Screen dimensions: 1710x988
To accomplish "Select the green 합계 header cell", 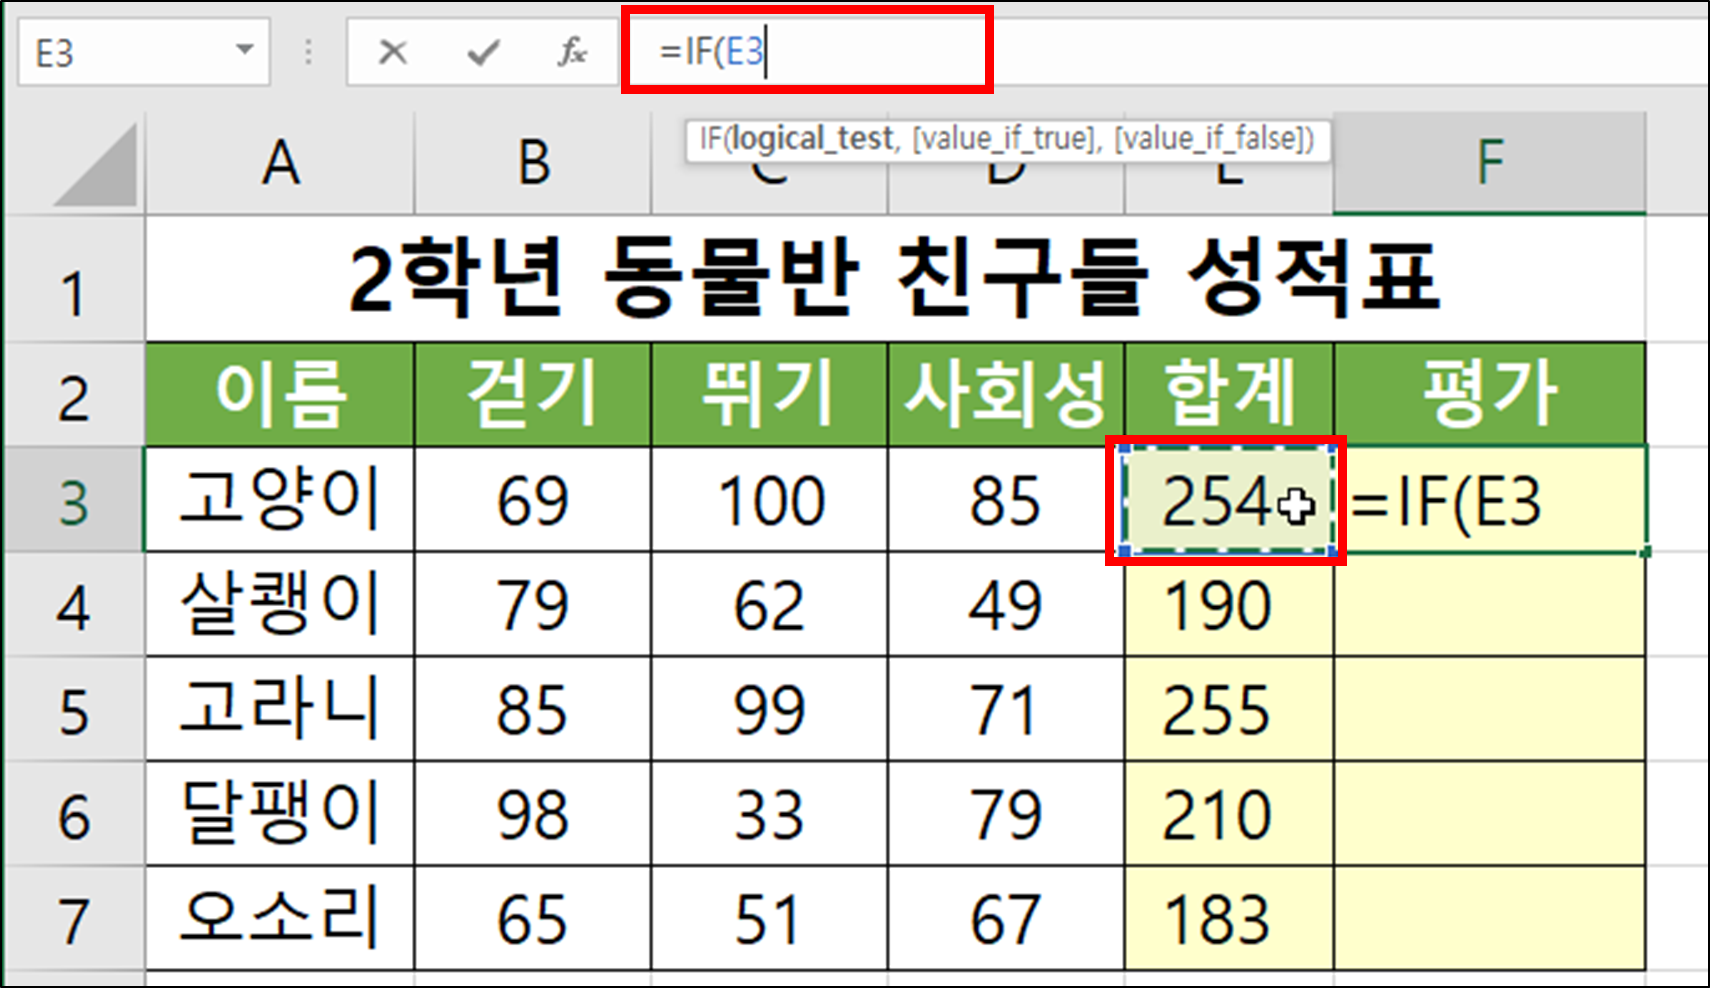I will tap(1228, 392).
